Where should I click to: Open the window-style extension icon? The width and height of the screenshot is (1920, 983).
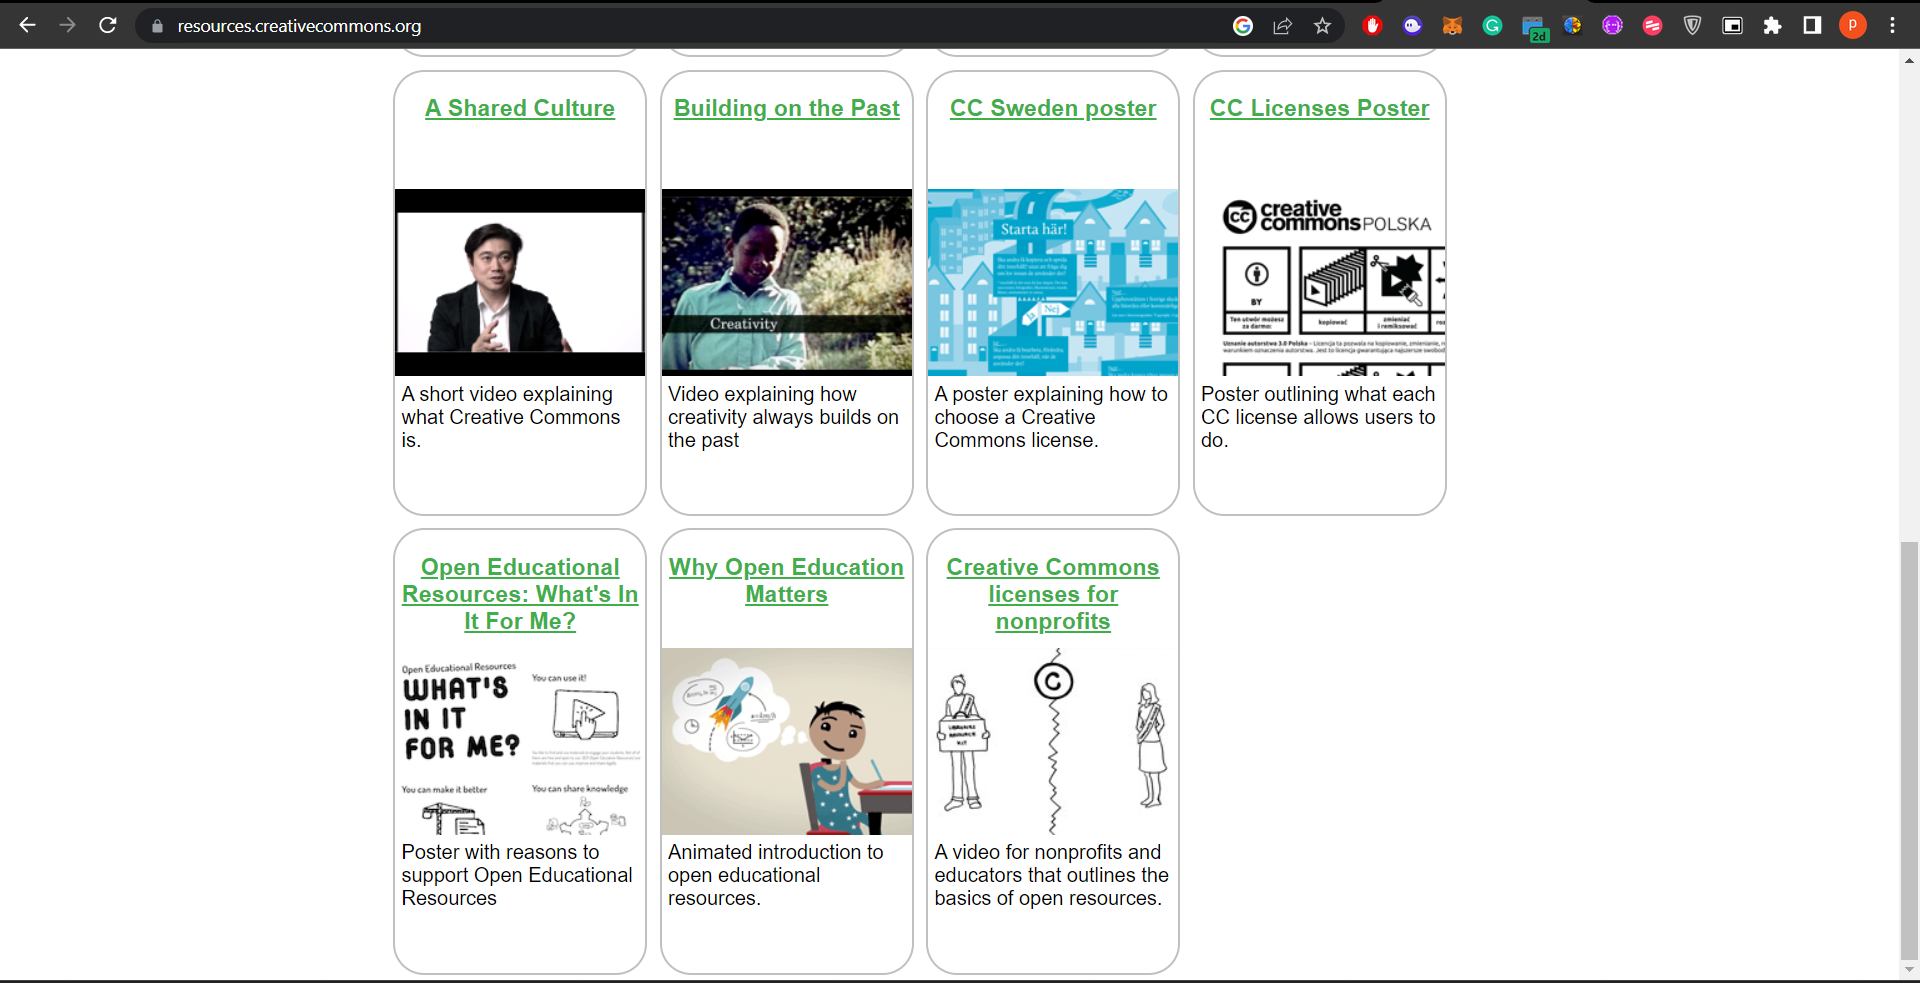click(1733, 26)
